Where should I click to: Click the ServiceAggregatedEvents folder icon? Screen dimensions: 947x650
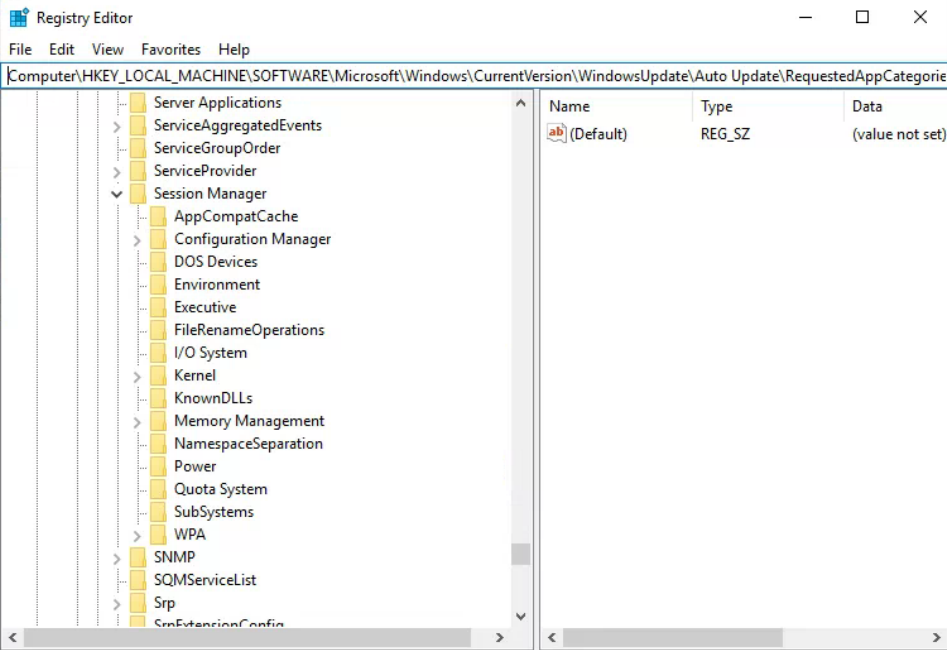coord(138,126)
